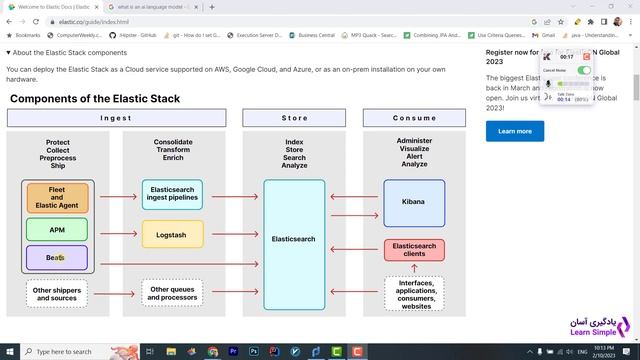Open the ComputerWeekly bookmark
The height and width of the screenshot is (360, 640).
[x=75, y=36]
